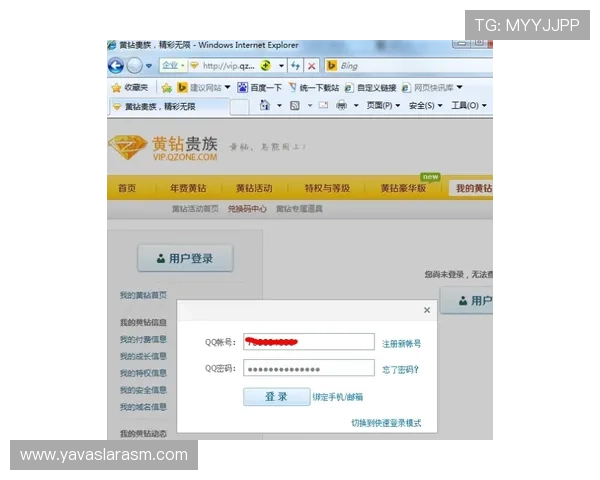The image size is (600, 480).
Task: Click the 黄钻活动首页 sub-navigation link
Action: 195,209
